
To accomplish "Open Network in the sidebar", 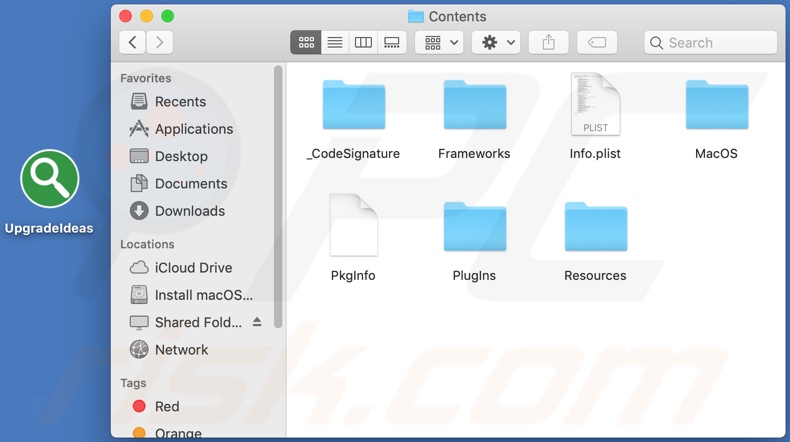I will [169, 349].
